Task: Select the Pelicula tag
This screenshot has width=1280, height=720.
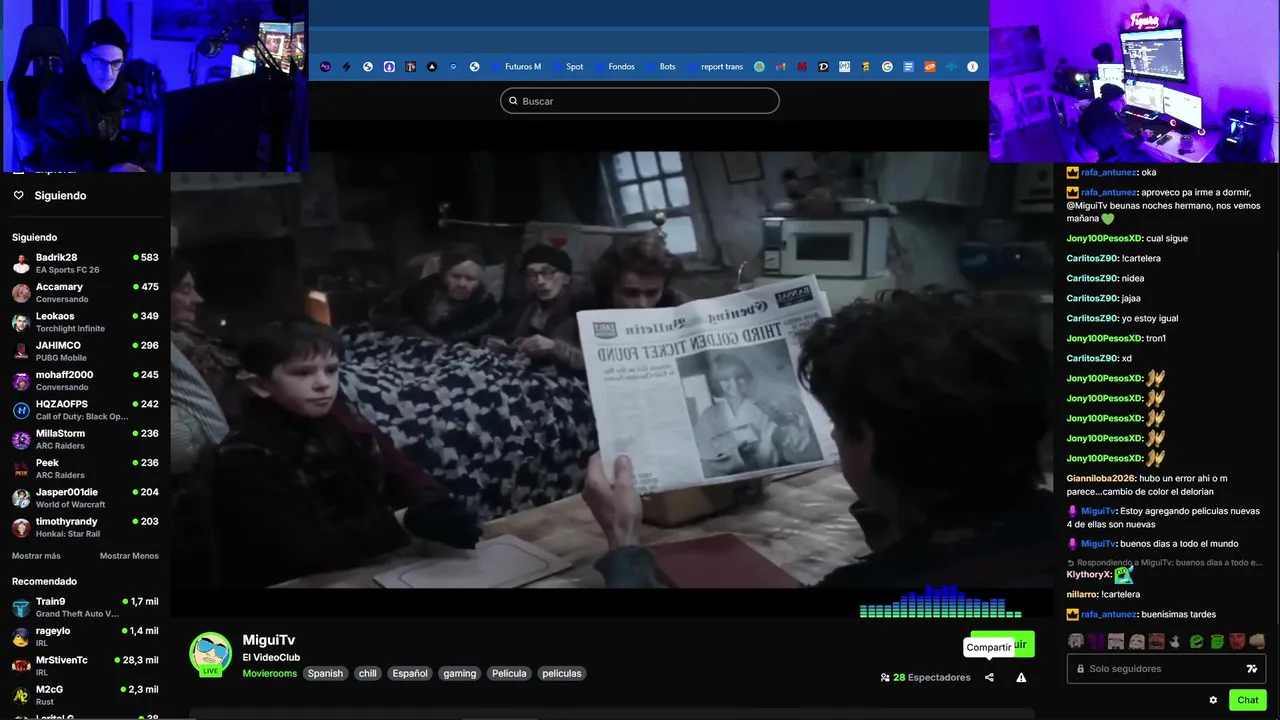Action: pos(509,673)
